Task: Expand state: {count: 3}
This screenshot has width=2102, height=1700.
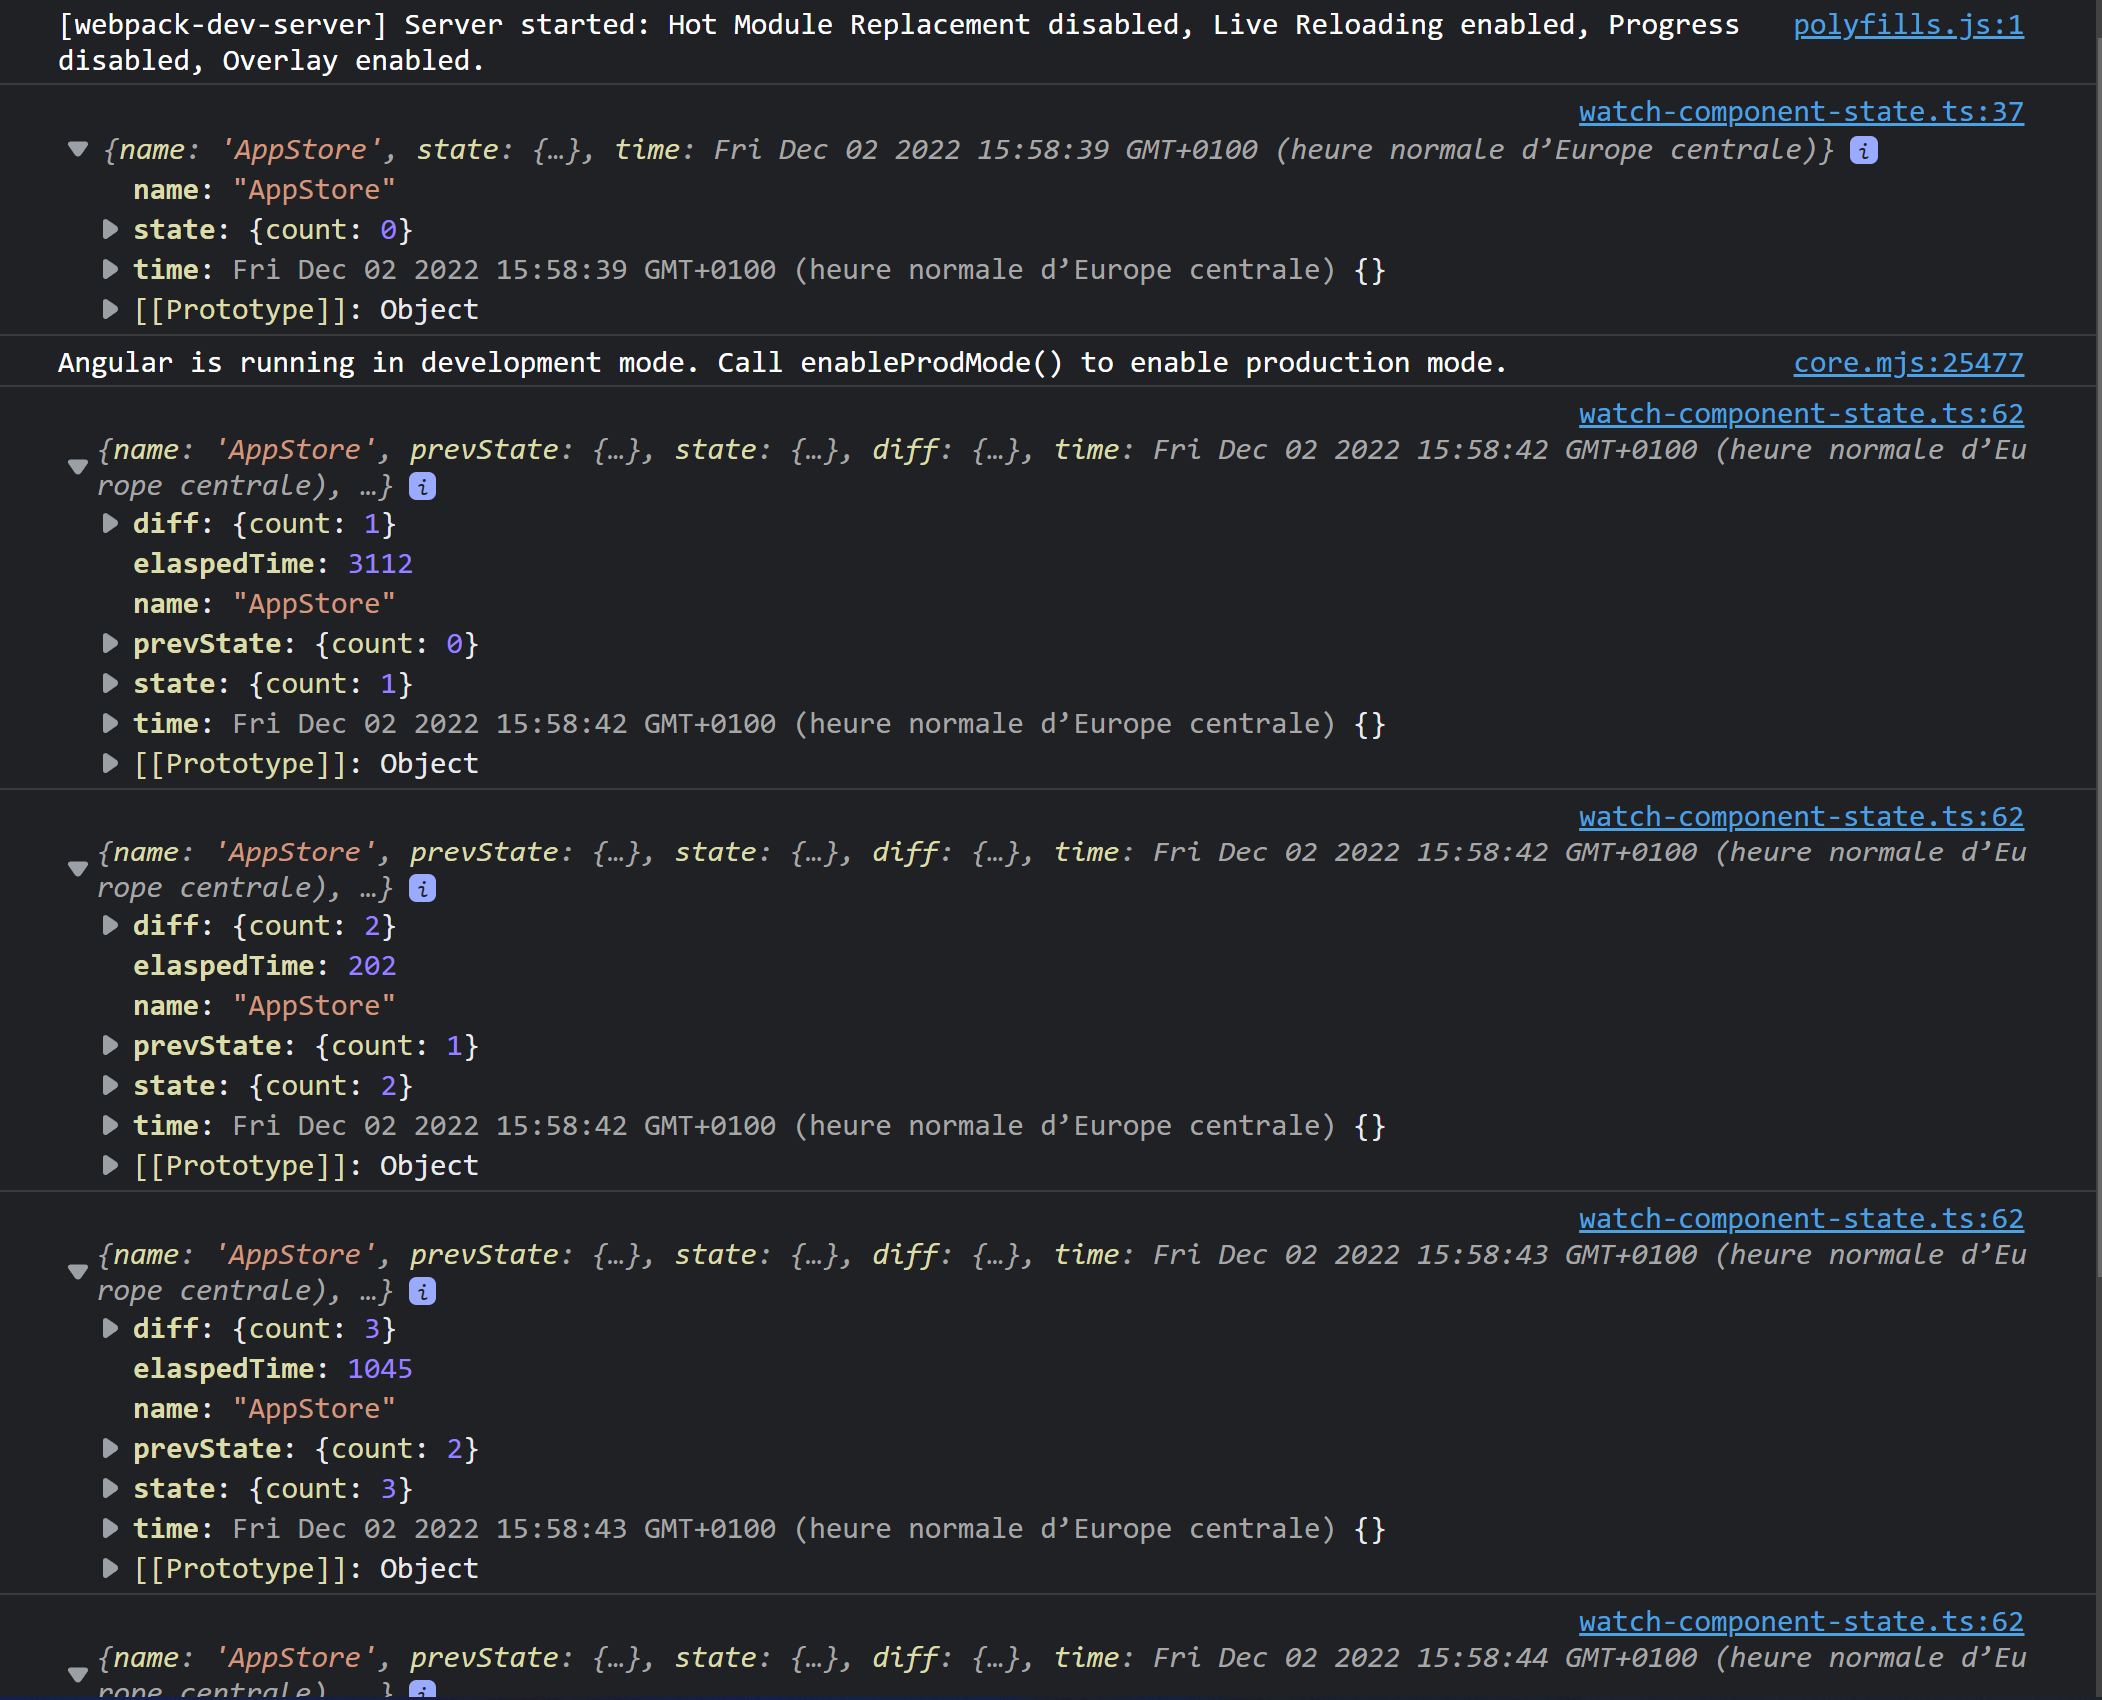Action: point(110,1489)
